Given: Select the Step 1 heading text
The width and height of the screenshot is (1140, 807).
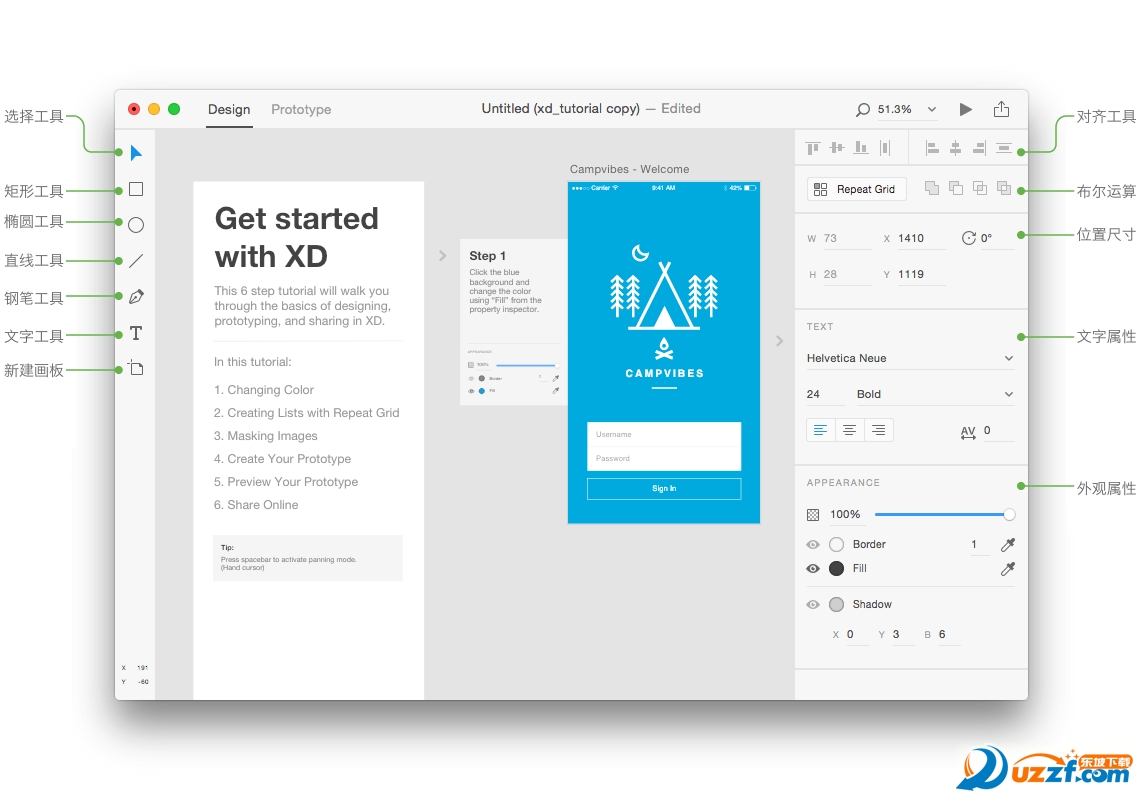Looking at the screenshot, I should [x=487, y=256].
